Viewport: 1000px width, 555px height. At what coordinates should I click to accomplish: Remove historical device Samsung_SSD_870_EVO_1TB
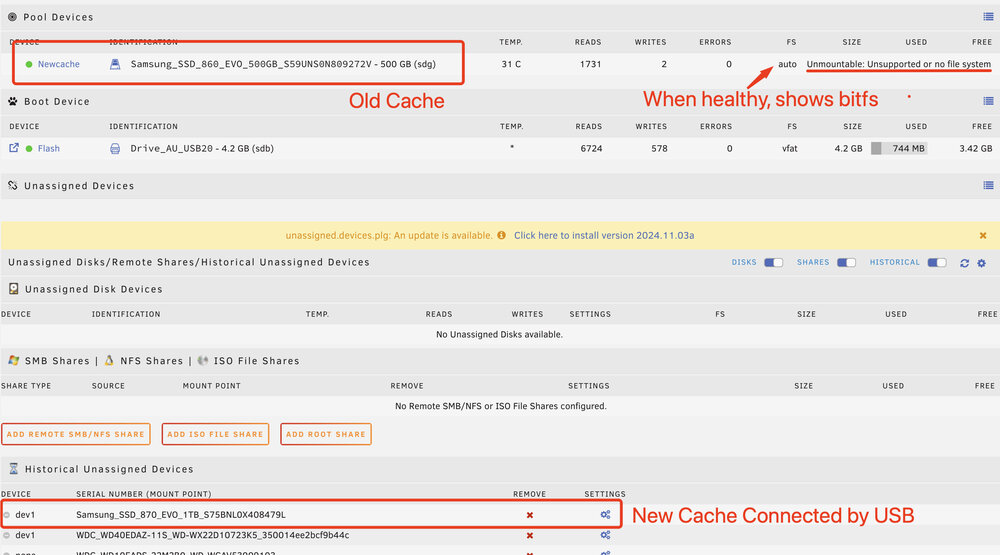tap(529, 515)
